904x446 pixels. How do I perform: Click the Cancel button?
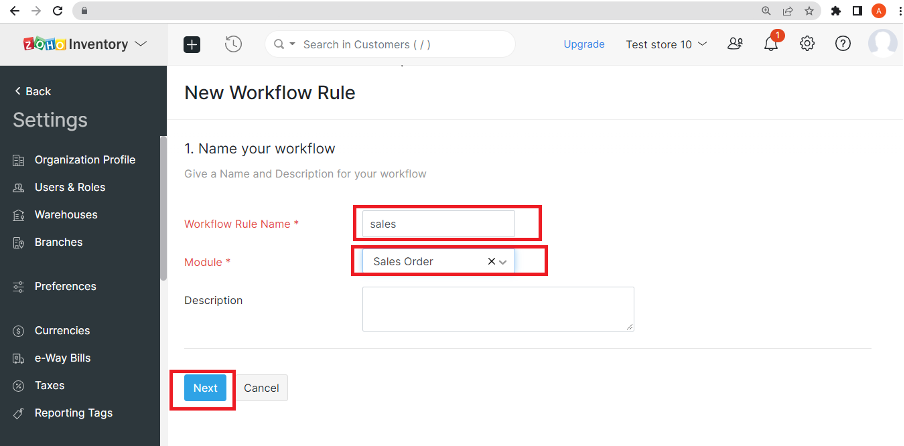tap(261, 388)
